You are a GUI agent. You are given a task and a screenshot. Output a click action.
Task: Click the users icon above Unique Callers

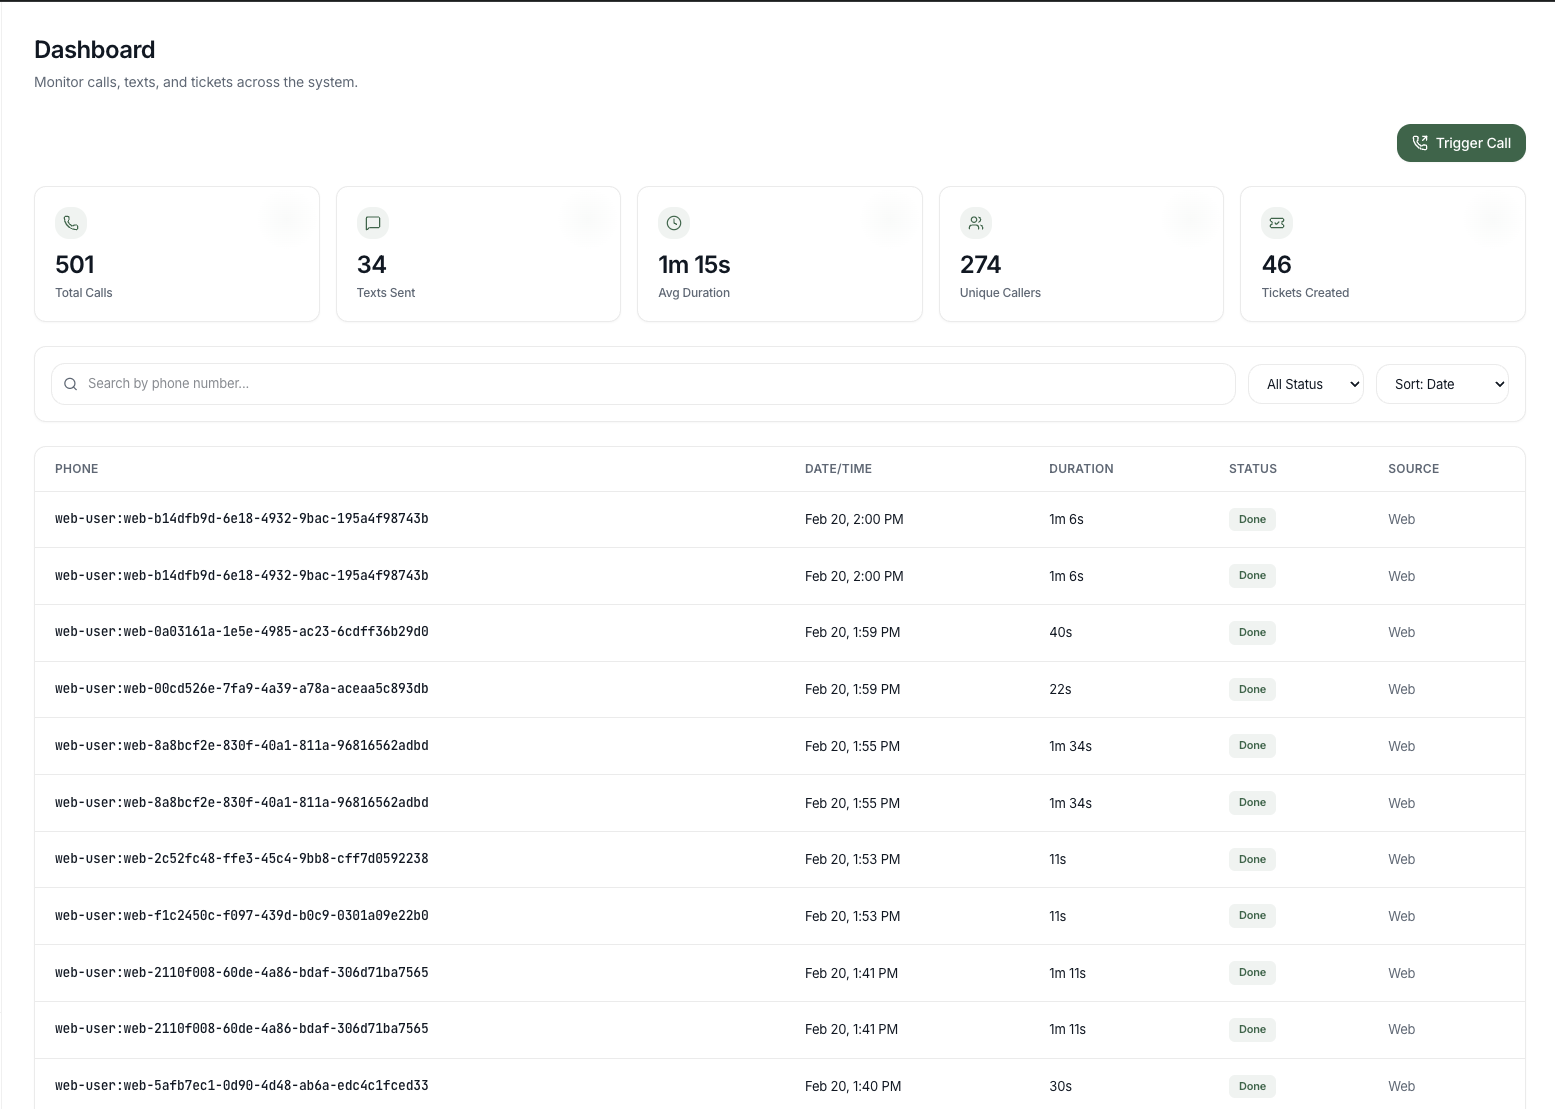pyautogui.click(x=976, y=223)
